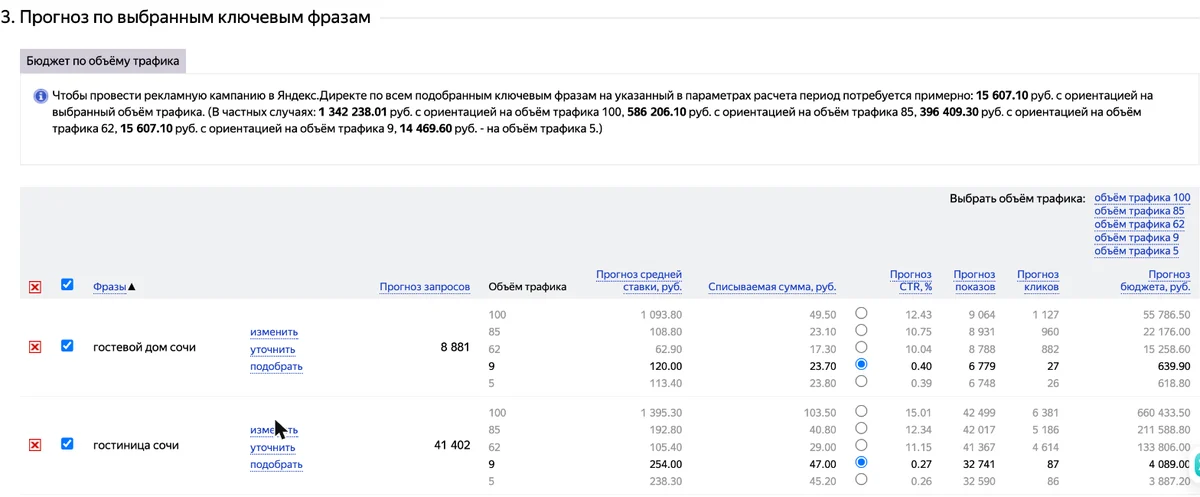The width and height of the screenshot is (1200, 497).
Task: Select traffic volume 100 radio for гостевой дом сочи
Action: pyautogui.click(x=861, y=314)
